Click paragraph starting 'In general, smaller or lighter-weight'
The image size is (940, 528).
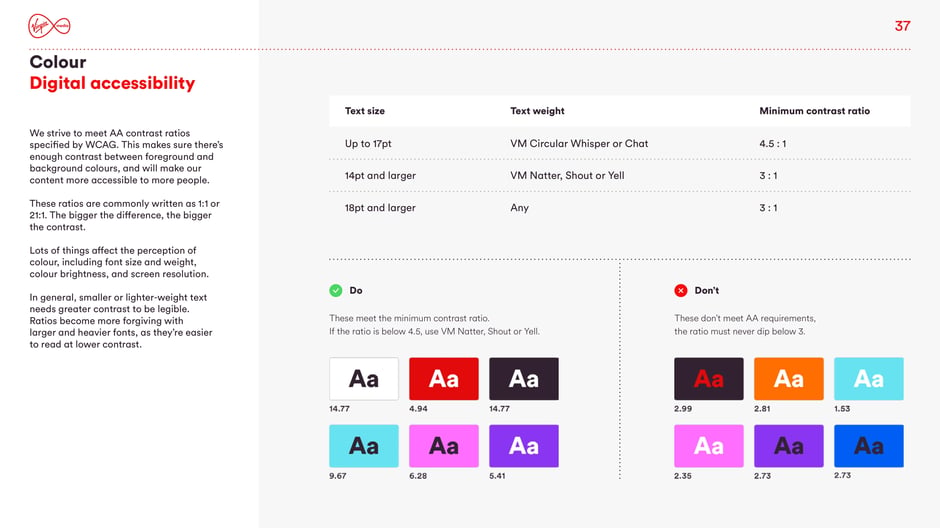click(121, 321)
